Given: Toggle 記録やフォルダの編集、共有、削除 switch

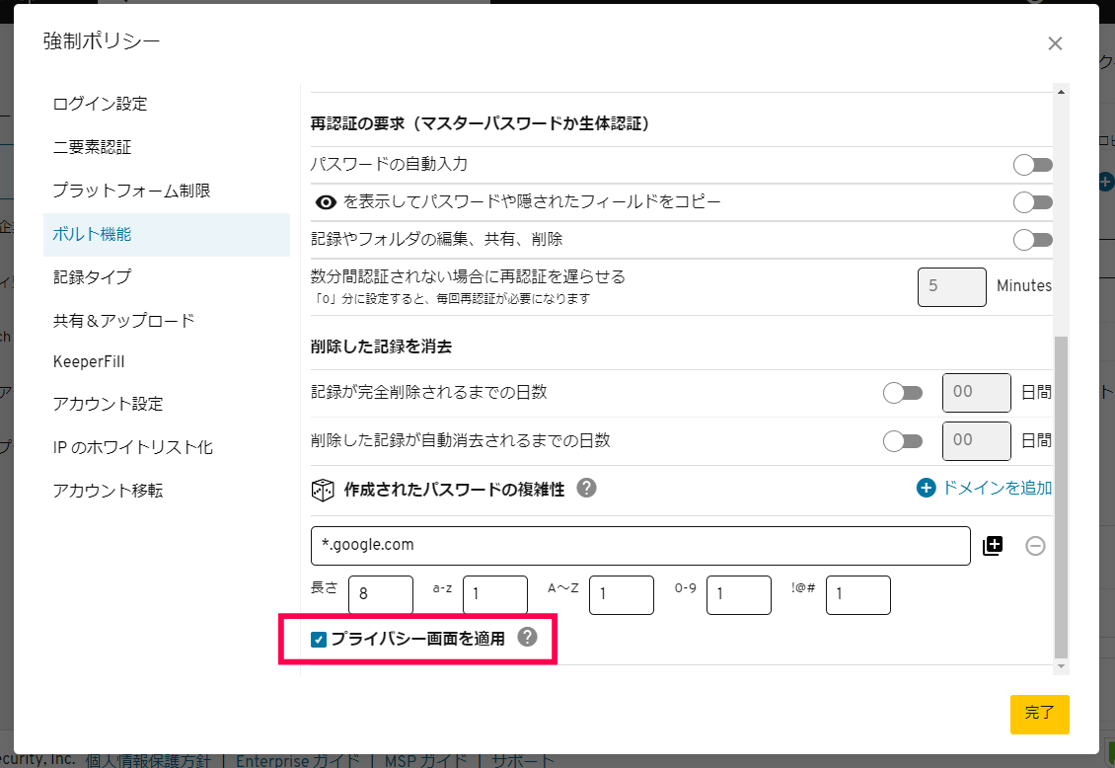Looking at the screenshot, I should [1032, 240].
